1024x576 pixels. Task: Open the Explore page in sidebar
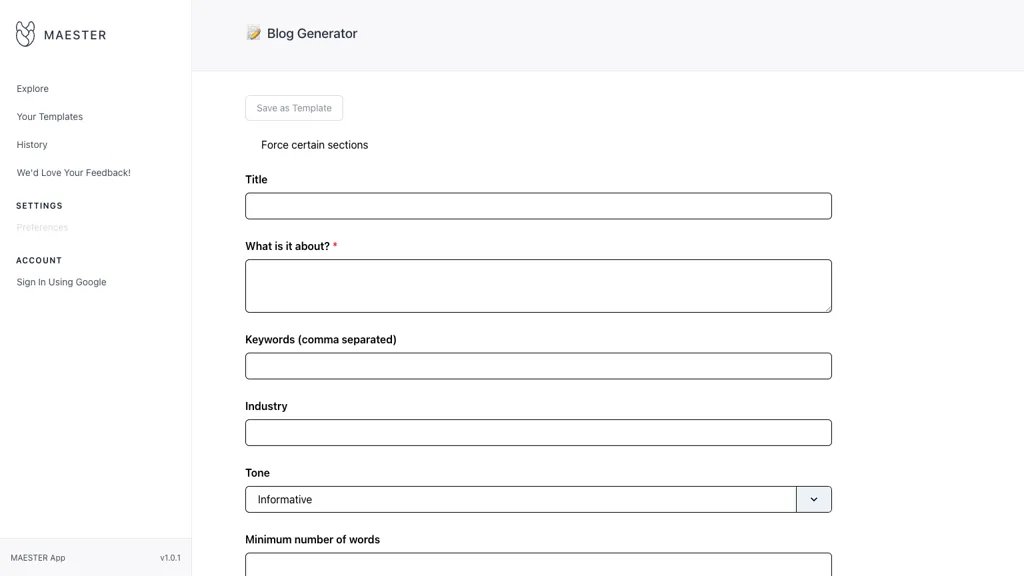(x=32, y=89)
